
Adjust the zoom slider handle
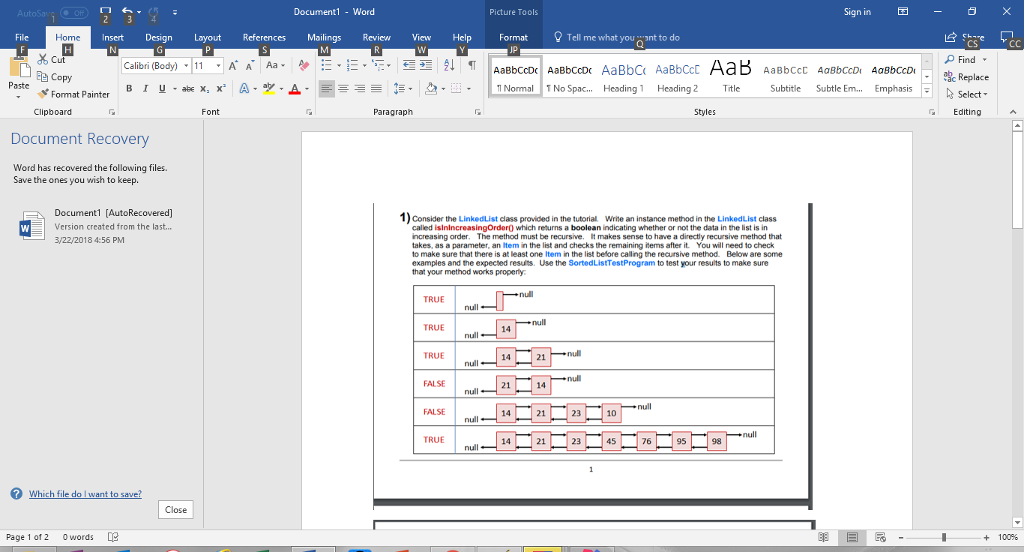coord(944,537)
